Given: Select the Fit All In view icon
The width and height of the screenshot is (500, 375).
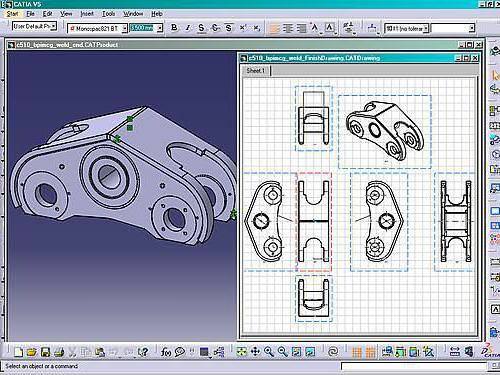Looking at the screenshot, I should [x=241, y=351].
